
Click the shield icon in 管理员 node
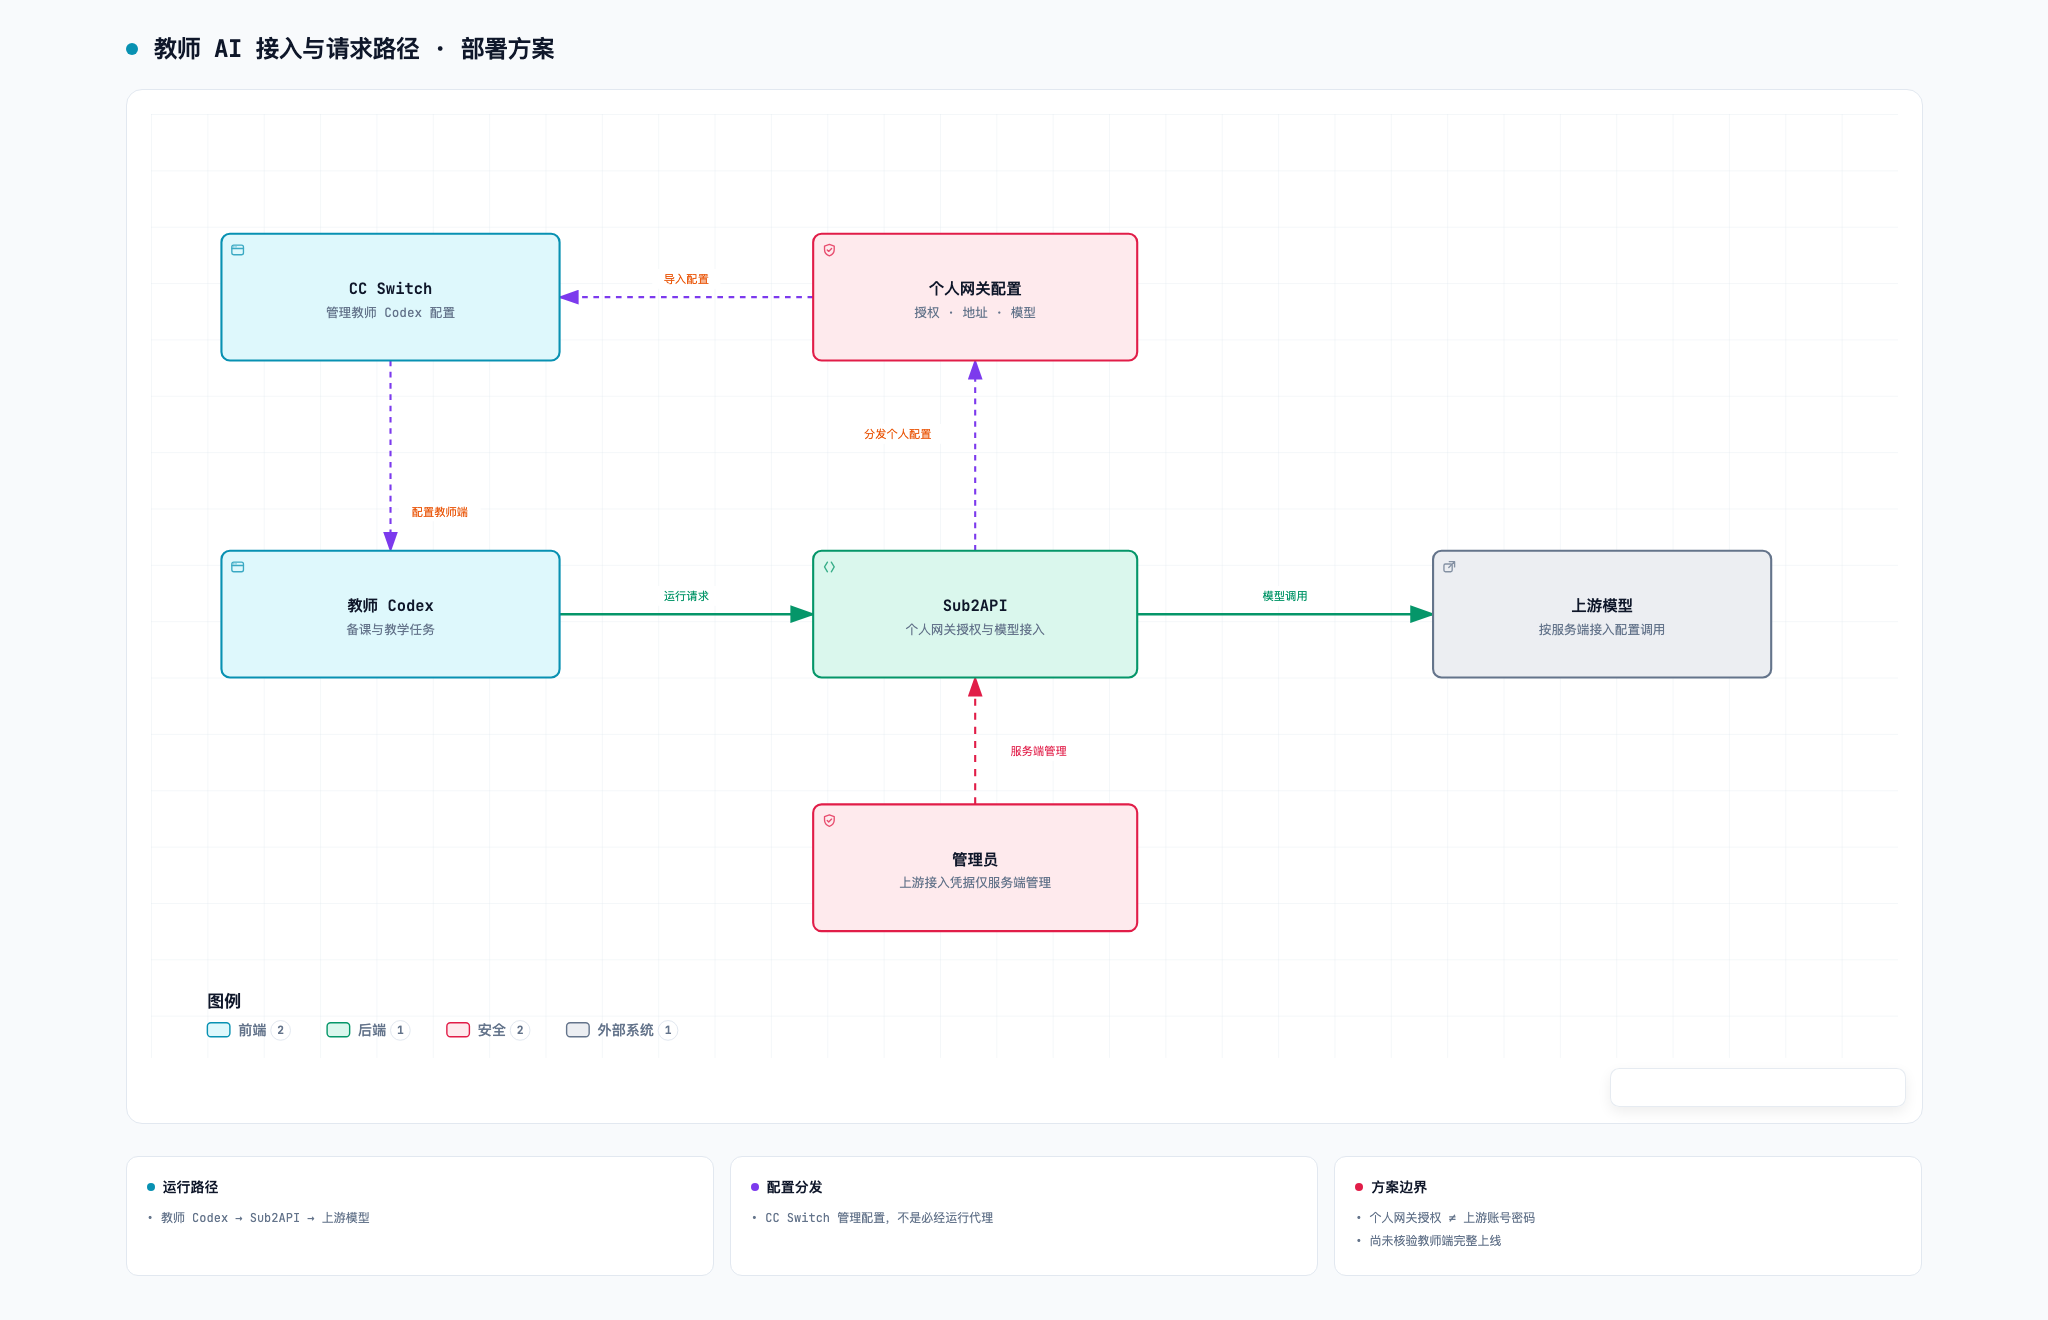pos(829,821)
